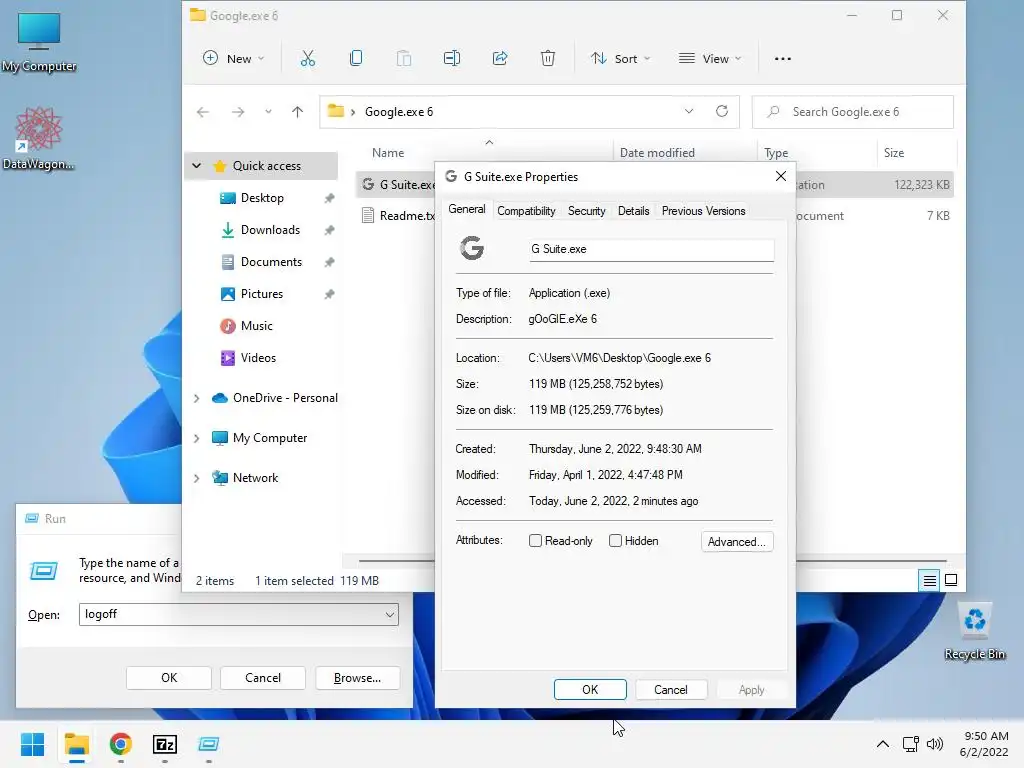The height and width of the screenshot is (768, 1024).
Task: Expand the My Computer tree node
Action: click(197, 438)
